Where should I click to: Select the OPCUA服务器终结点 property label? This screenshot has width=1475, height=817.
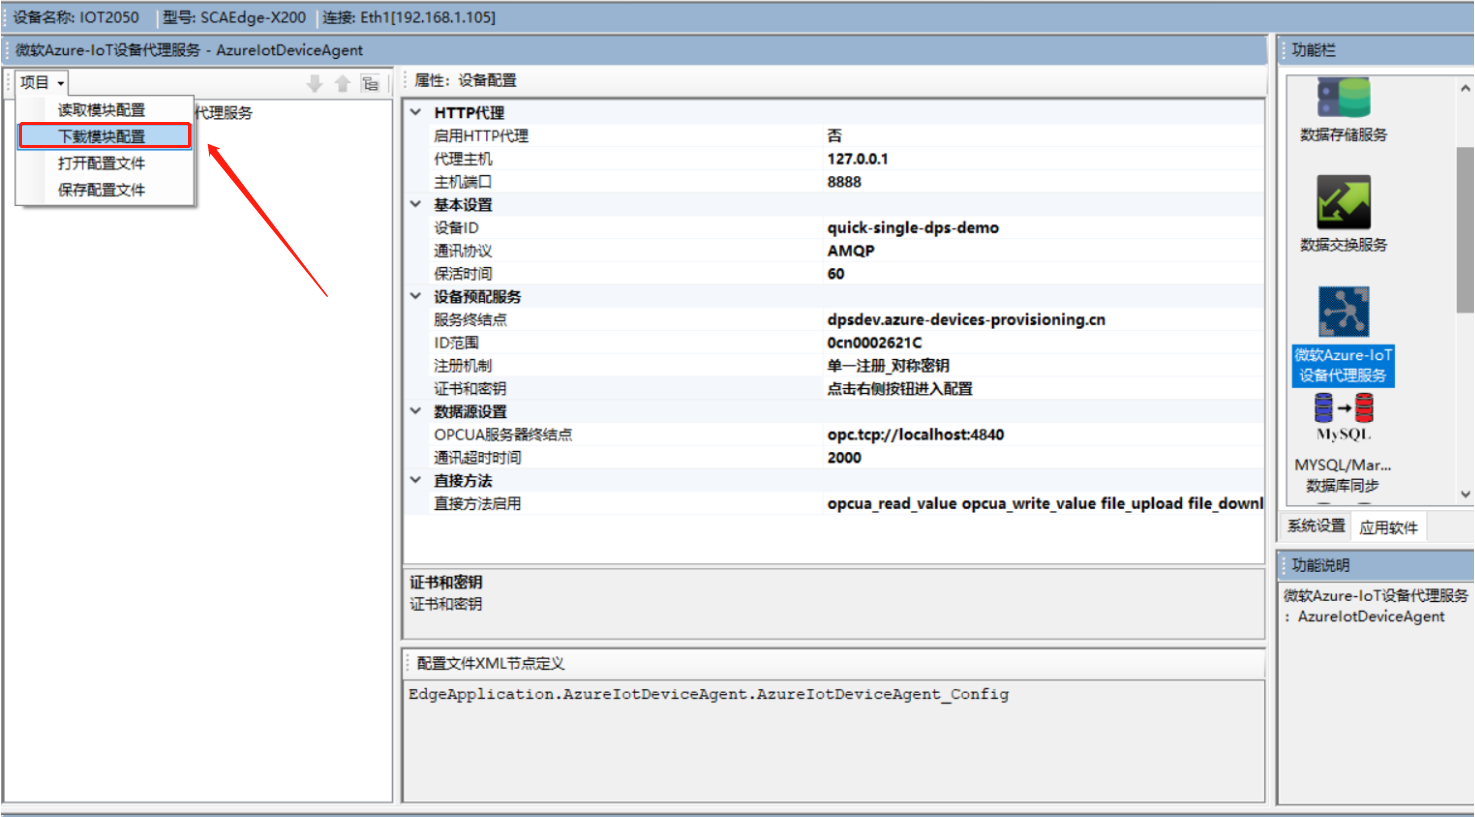click(x=503, y=434)
